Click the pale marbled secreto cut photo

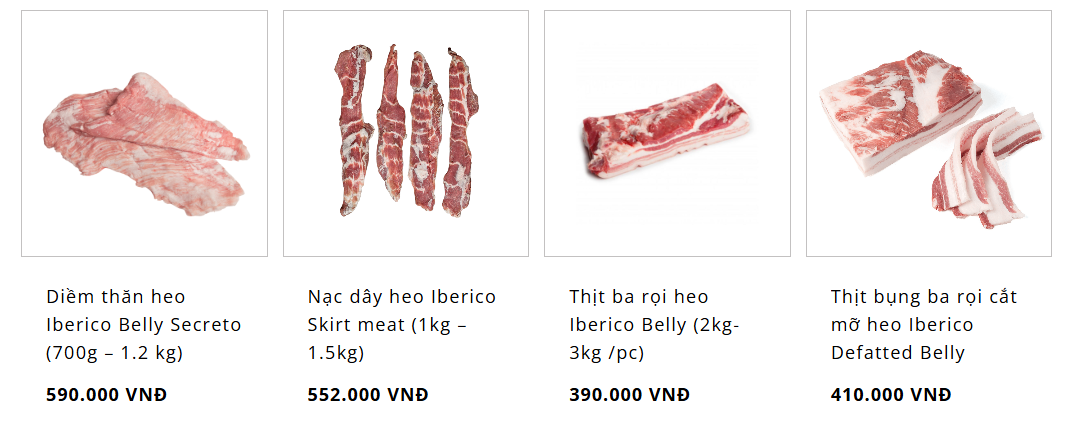pos(145,134)
